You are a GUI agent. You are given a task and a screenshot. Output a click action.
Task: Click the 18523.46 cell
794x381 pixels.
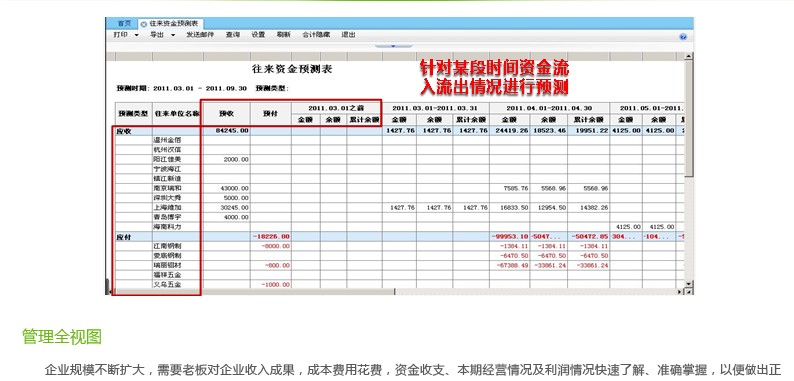coord(549,130)
